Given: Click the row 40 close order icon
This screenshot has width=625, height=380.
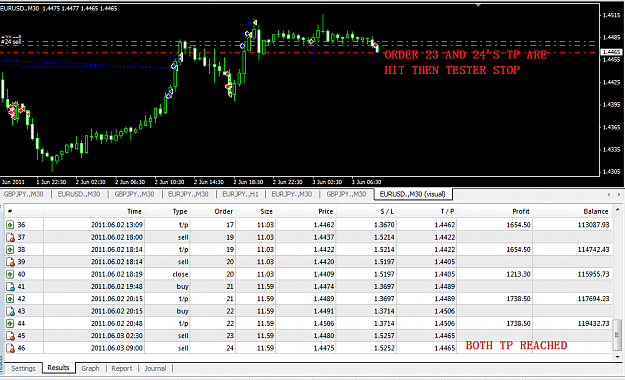Looking at the screenshot, I should point(10,274).
